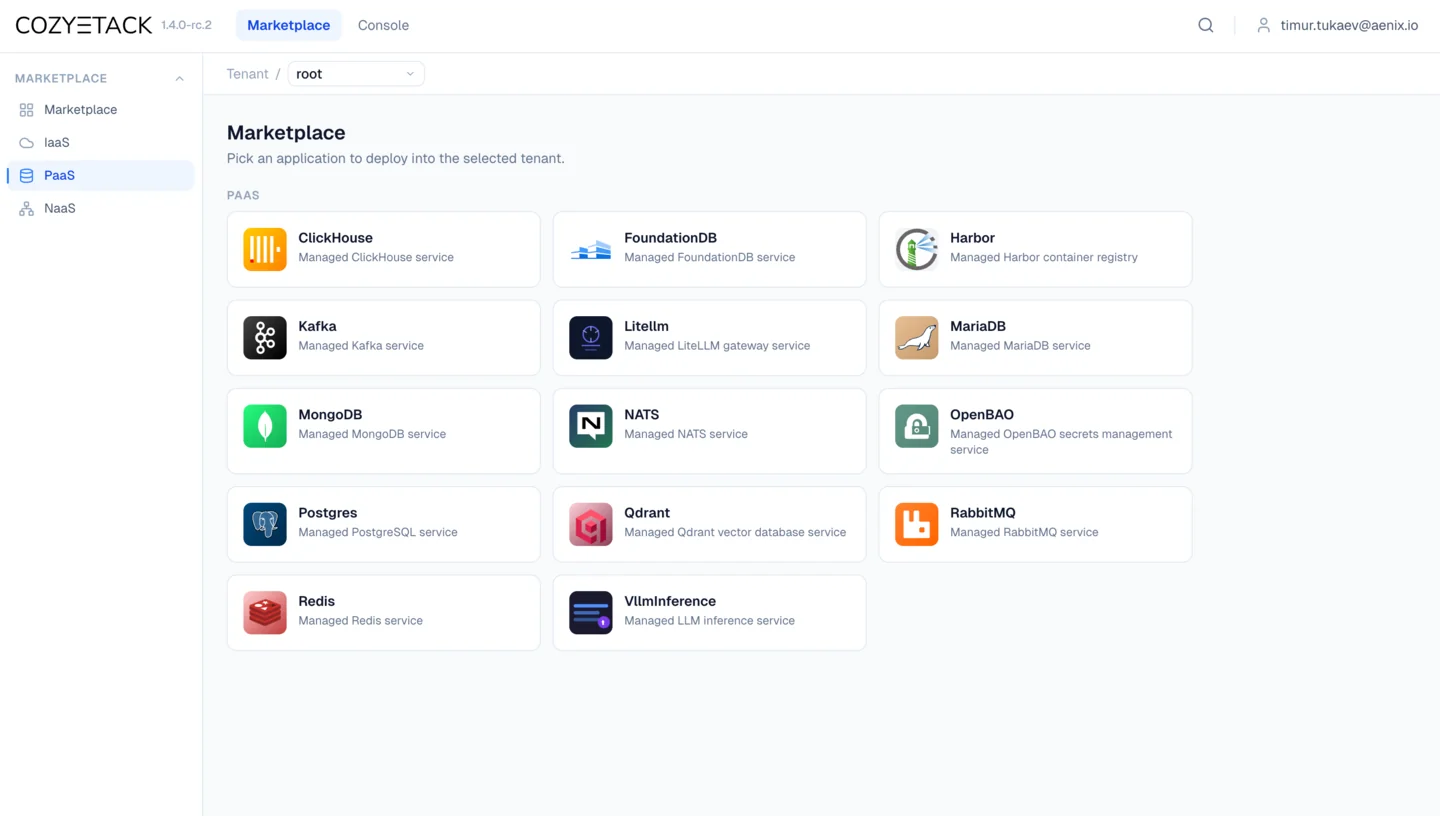Click the NATS title text
Screen dimensions: 1440x816
(641, 415)
